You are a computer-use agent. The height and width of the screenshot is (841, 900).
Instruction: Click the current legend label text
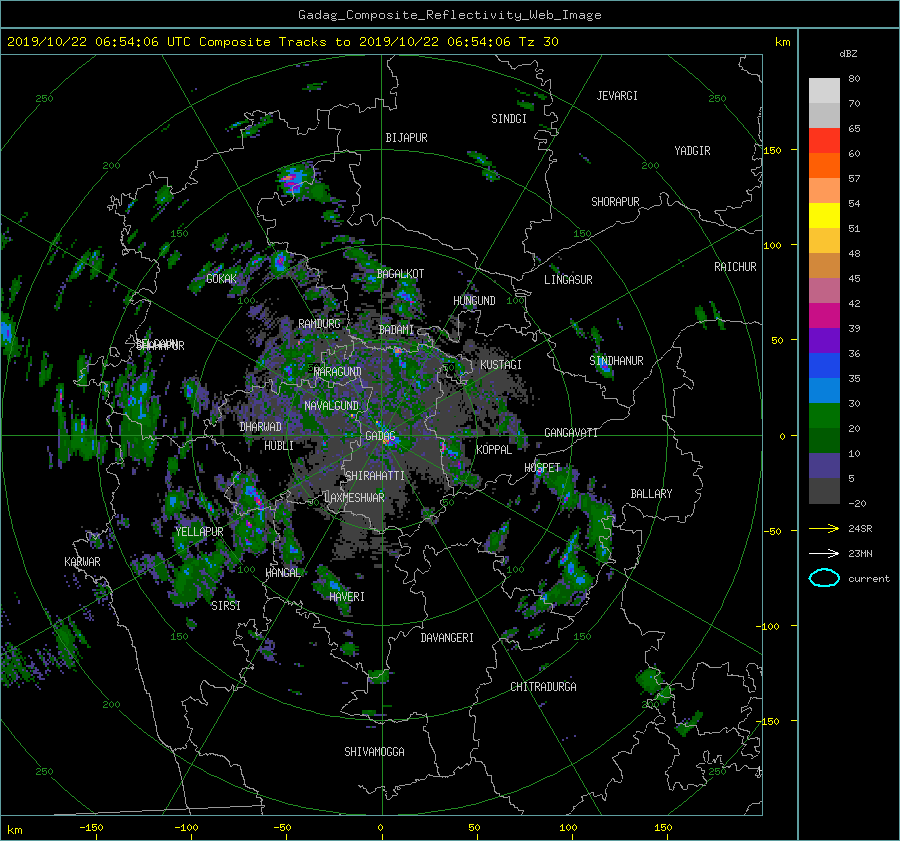click(868, 579)
